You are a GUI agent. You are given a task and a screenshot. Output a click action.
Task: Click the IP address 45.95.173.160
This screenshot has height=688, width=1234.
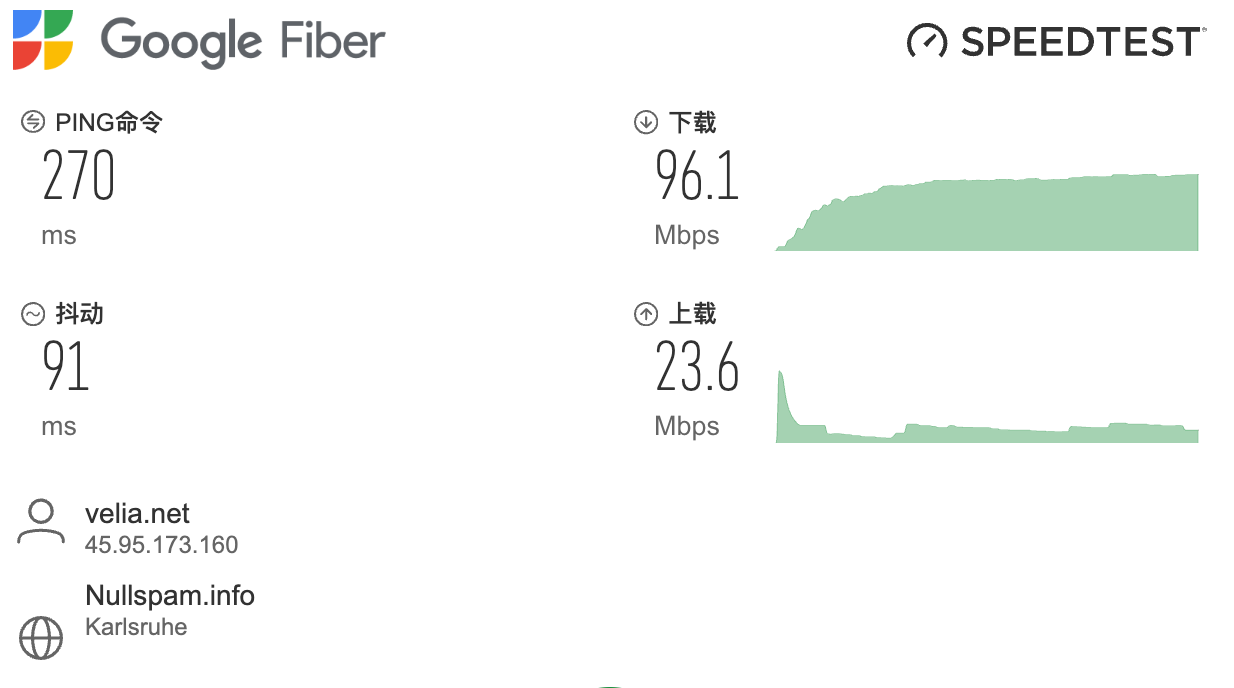pos(161,545)
